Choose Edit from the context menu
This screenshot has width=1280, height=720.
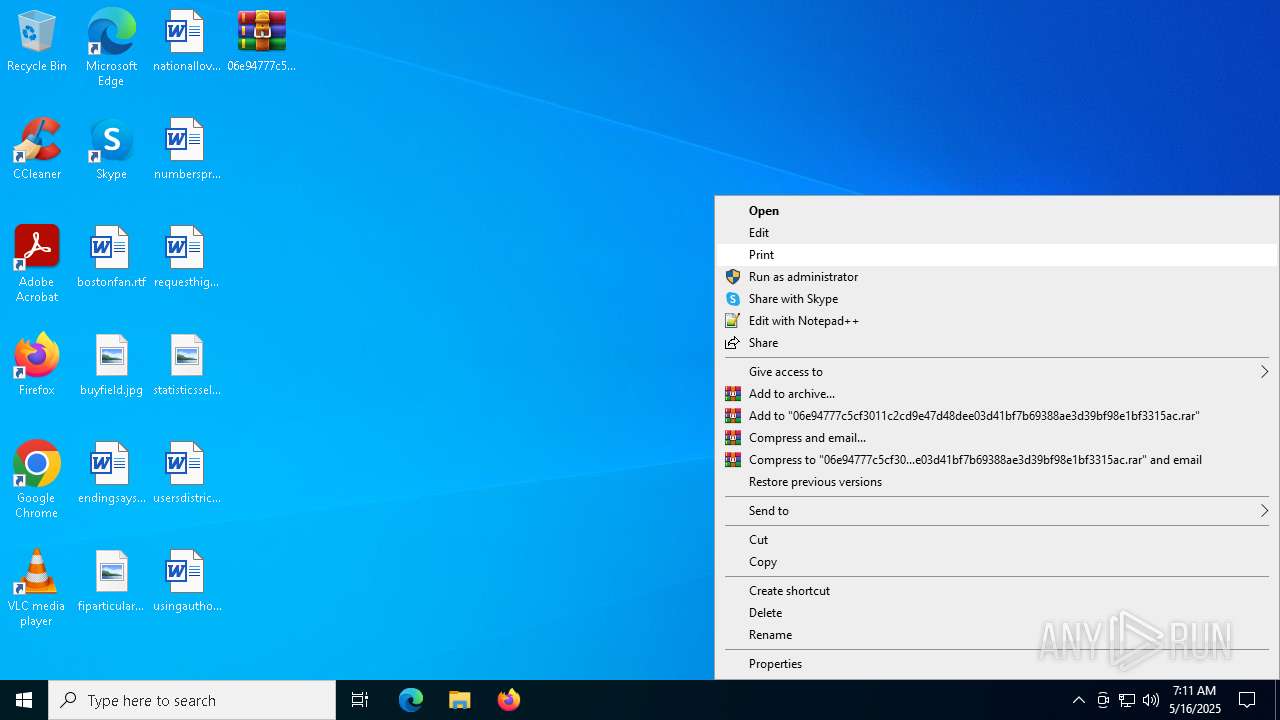click(997, 233)
